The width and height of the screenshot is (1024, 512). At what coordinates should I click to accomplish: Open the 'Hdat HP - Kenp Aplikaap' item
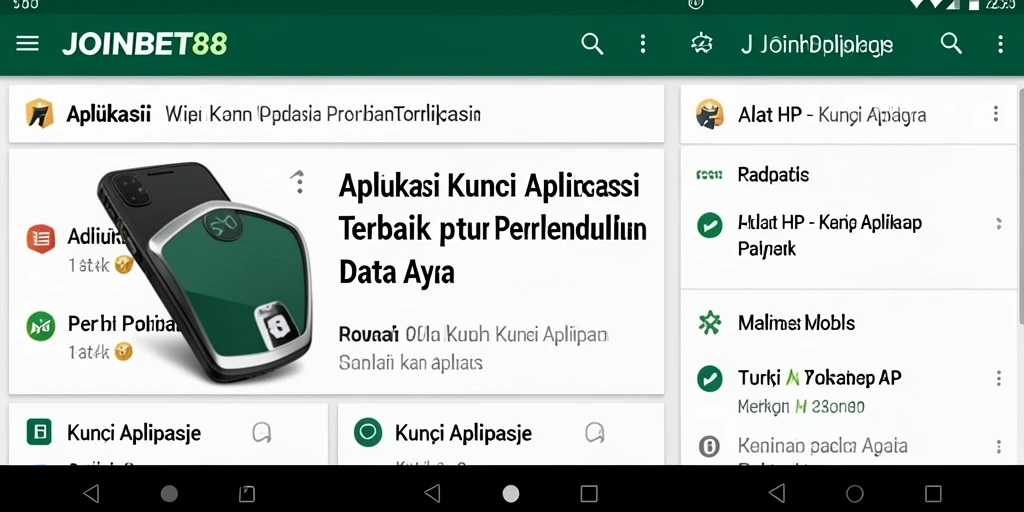829,235
